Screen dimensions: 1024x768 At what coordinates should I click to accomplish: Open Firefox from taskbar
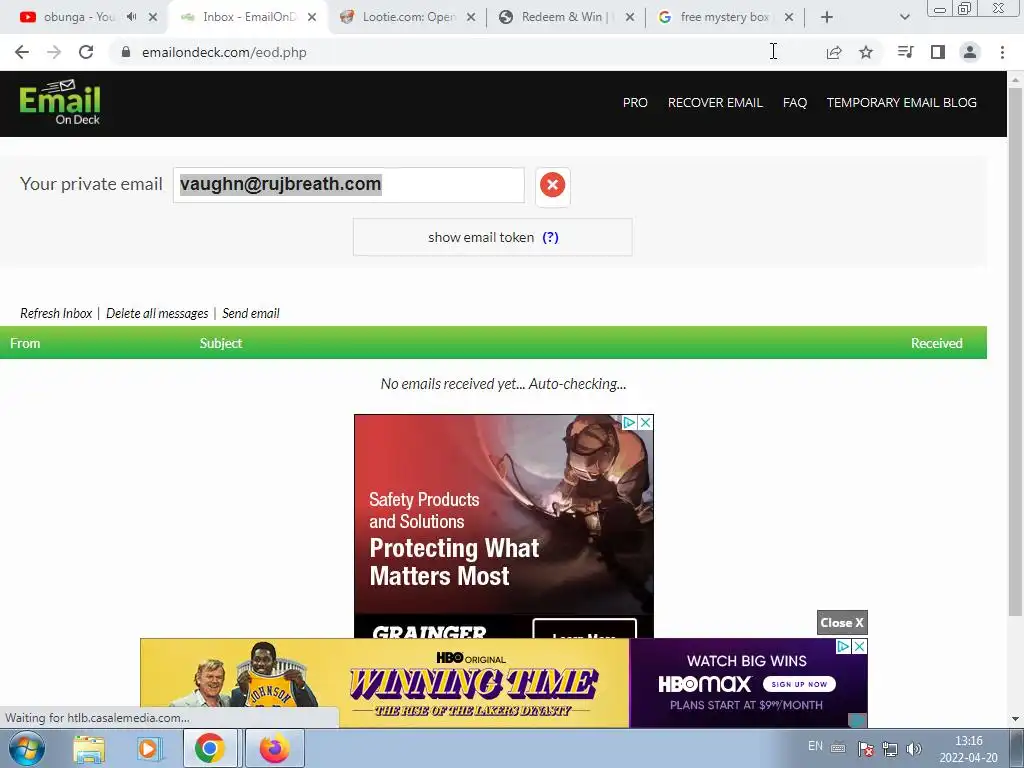coord(274,748)
